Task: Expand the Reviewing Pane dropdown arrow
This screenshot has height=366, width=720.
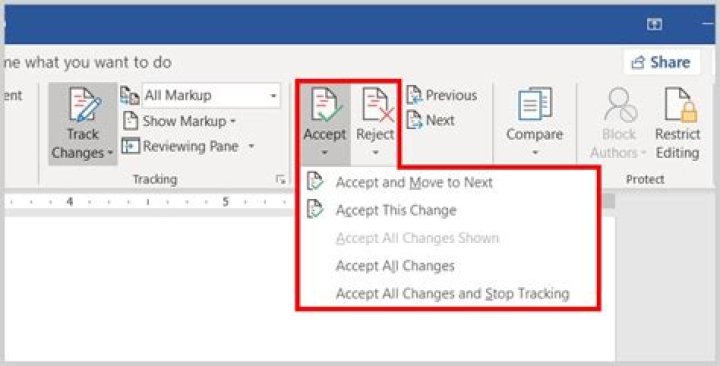Action: click(x=251, y=147)
